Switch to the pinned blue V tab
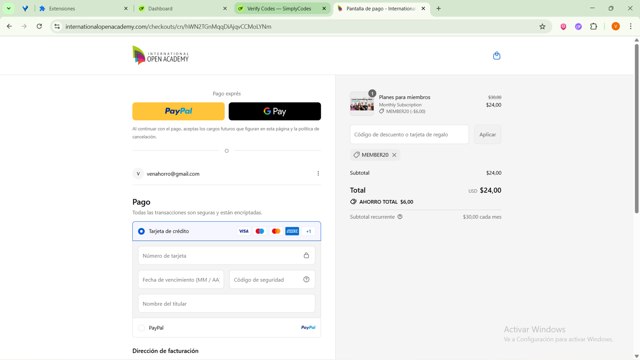 25,8
